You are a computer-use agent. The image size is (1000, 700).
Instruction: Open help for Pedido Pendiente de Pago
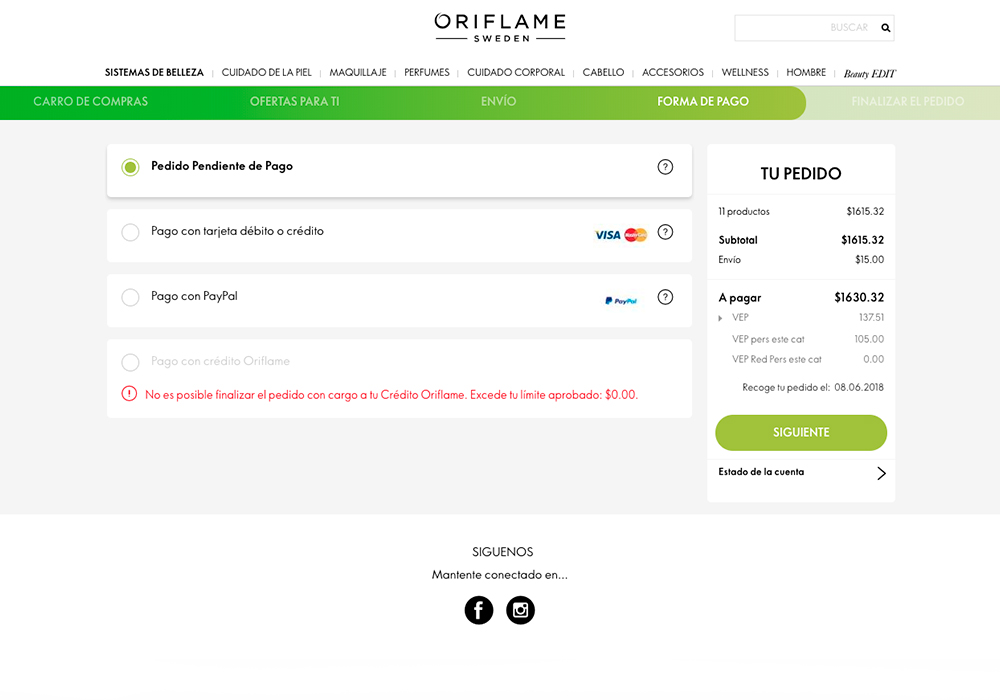(x=665, y=167)
